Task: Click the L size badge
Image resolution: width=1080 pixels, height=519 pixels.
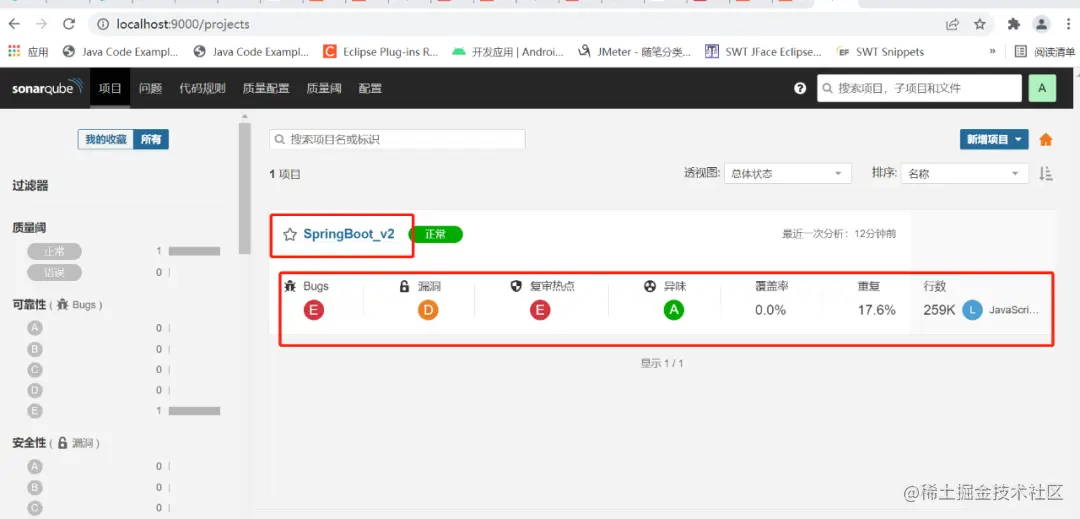Action: pyautogui.click(x=972, y=310)
